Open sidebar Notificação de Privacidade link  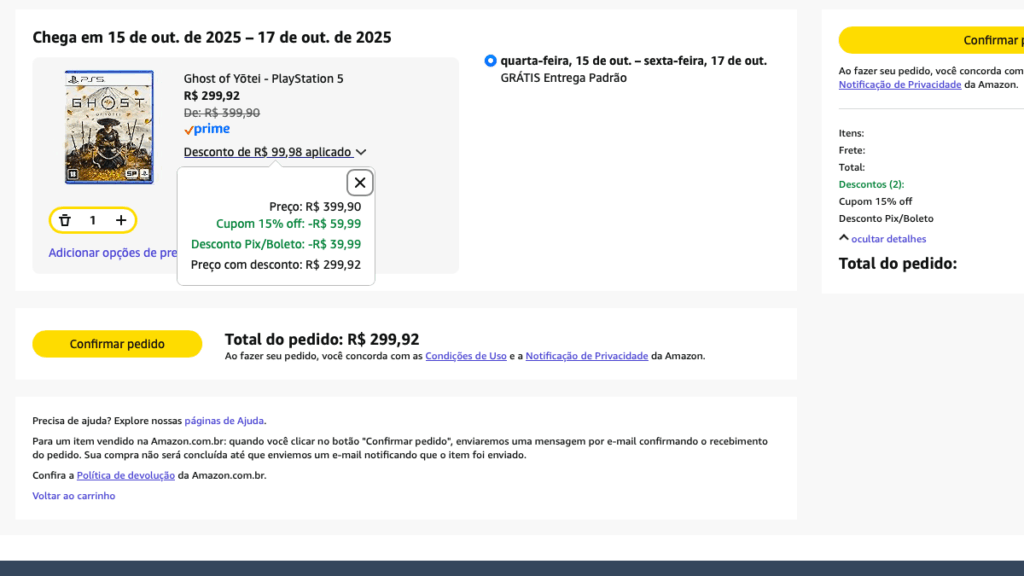pos(900,85)
